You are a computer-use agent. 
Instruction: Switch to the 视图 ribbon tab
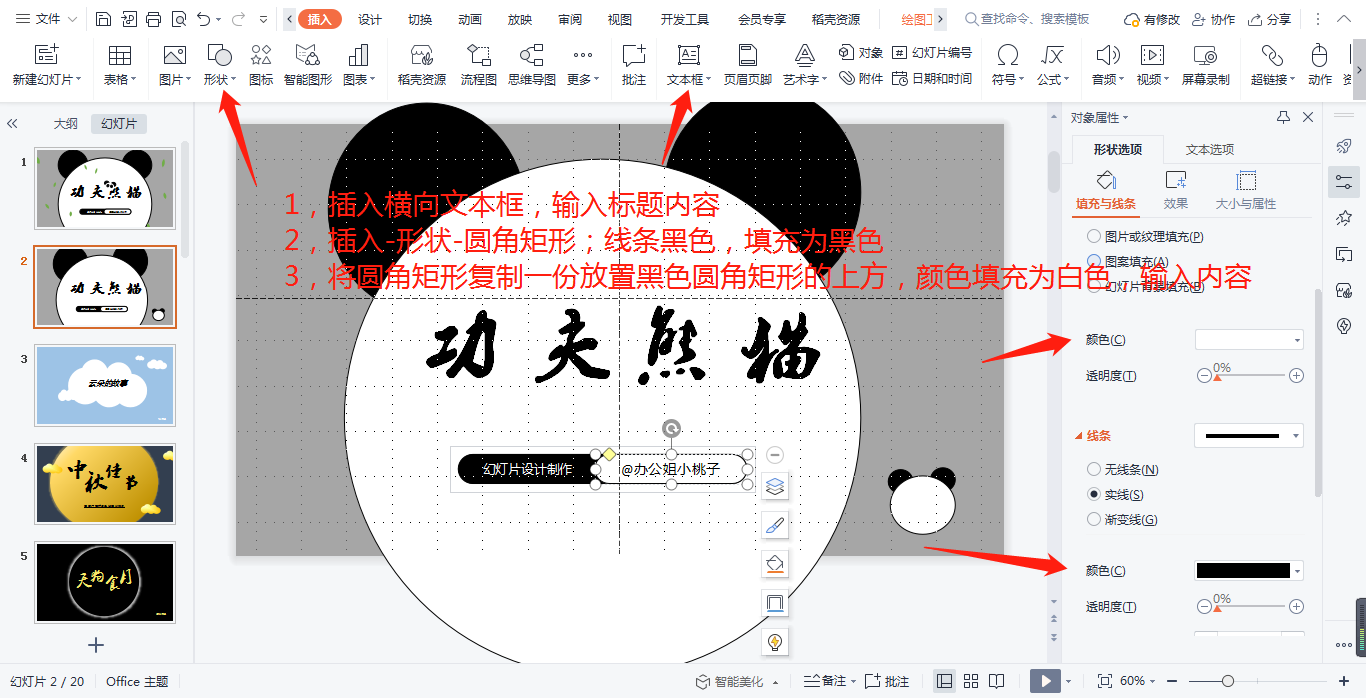(x=620, y=19)
